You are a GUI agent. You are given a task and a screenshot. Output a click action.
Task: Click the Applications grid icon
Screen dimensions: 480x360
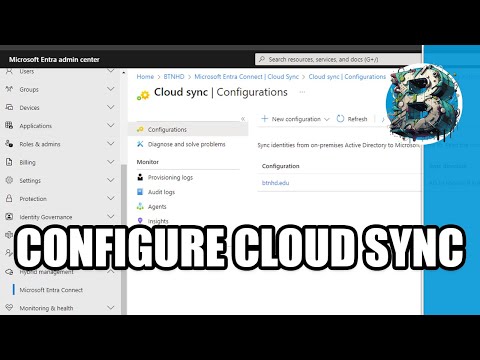(9, 125)
